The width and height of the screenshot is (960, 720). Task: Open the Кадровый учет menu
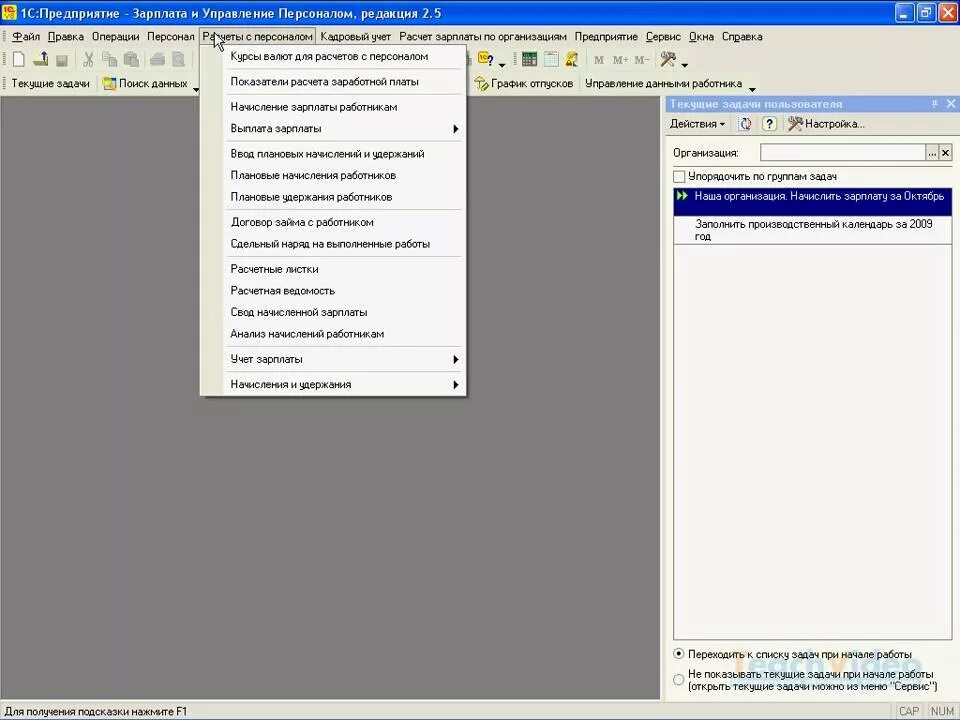tap(355, 37)
